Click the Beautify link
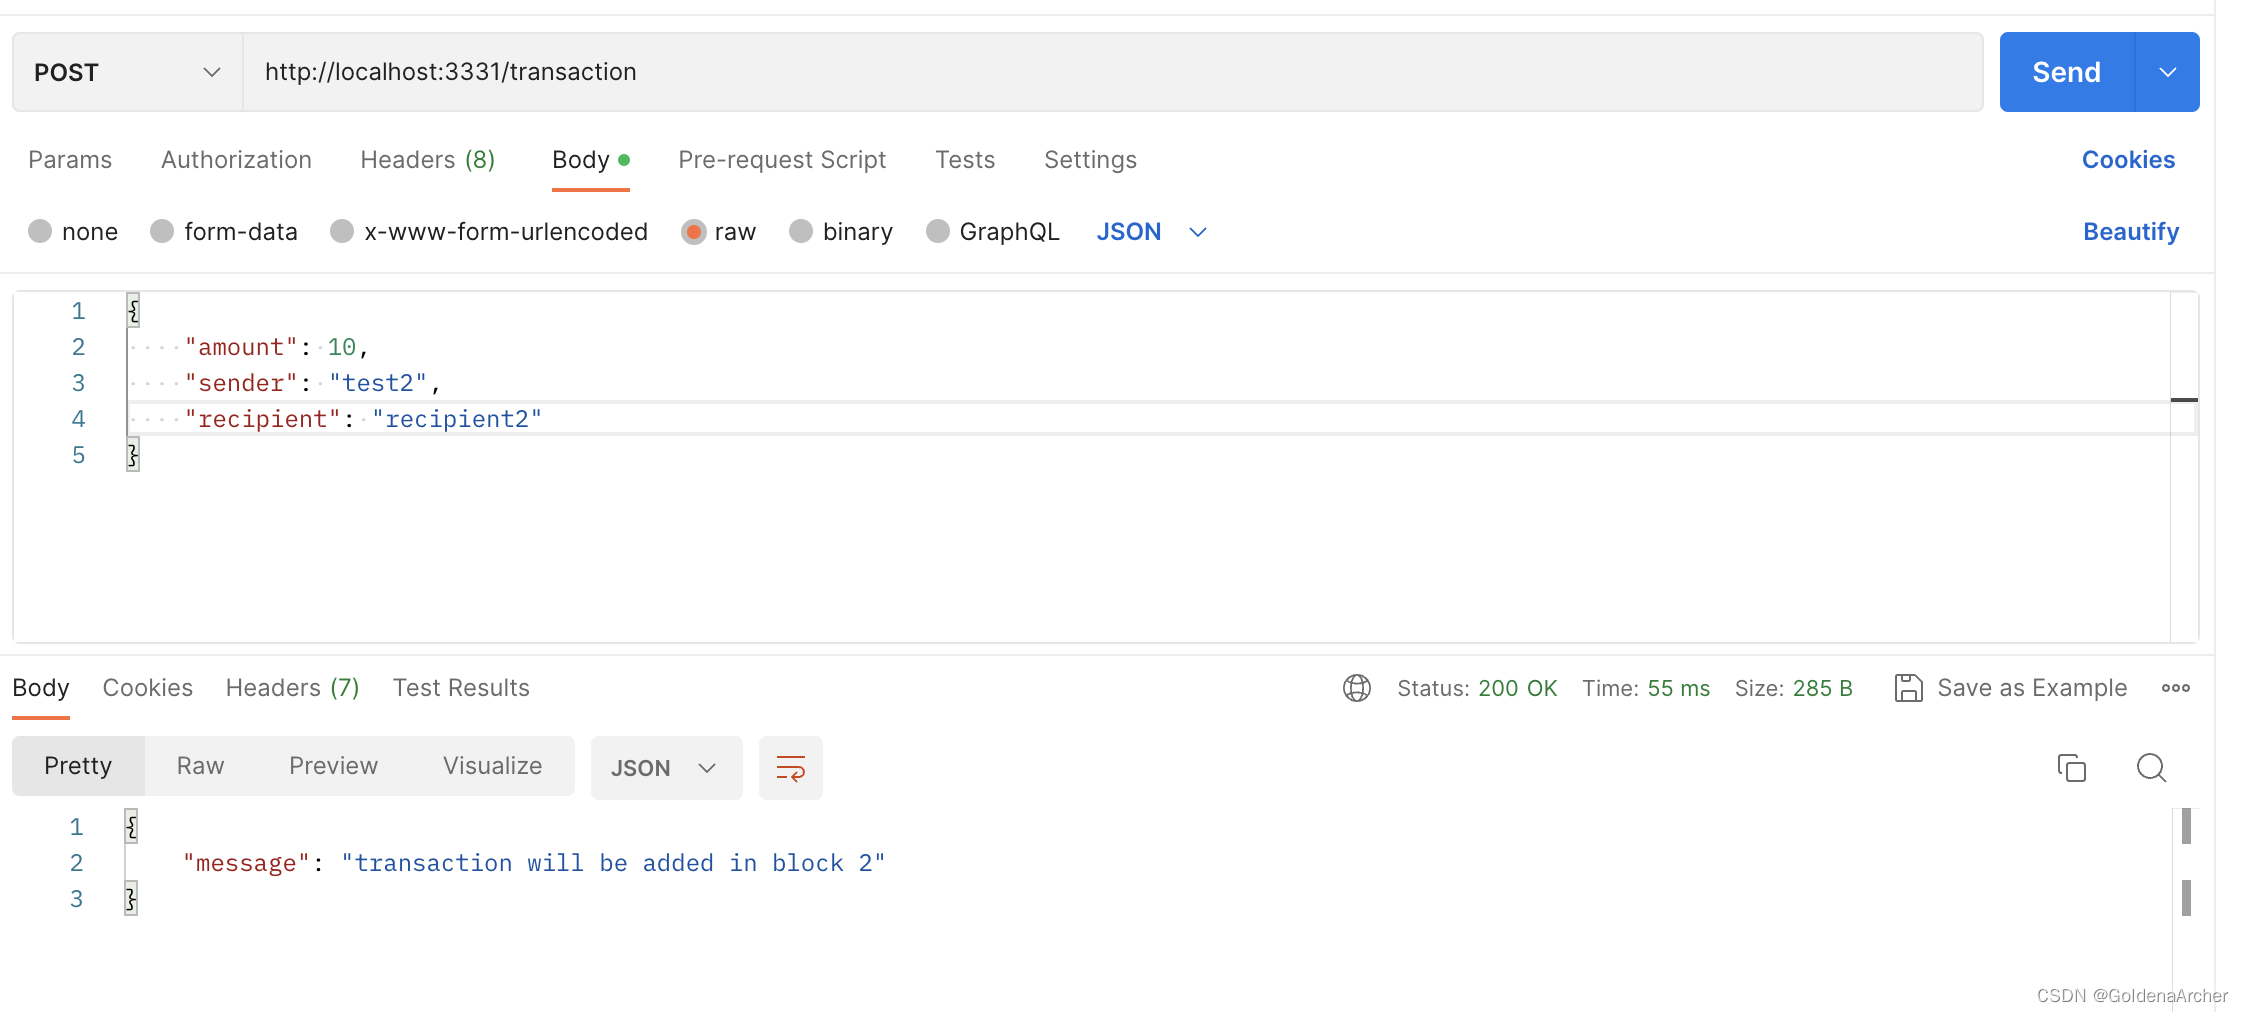Image resolution: width=2244 pixels, height=1012 pixels. click(2130, 232)
